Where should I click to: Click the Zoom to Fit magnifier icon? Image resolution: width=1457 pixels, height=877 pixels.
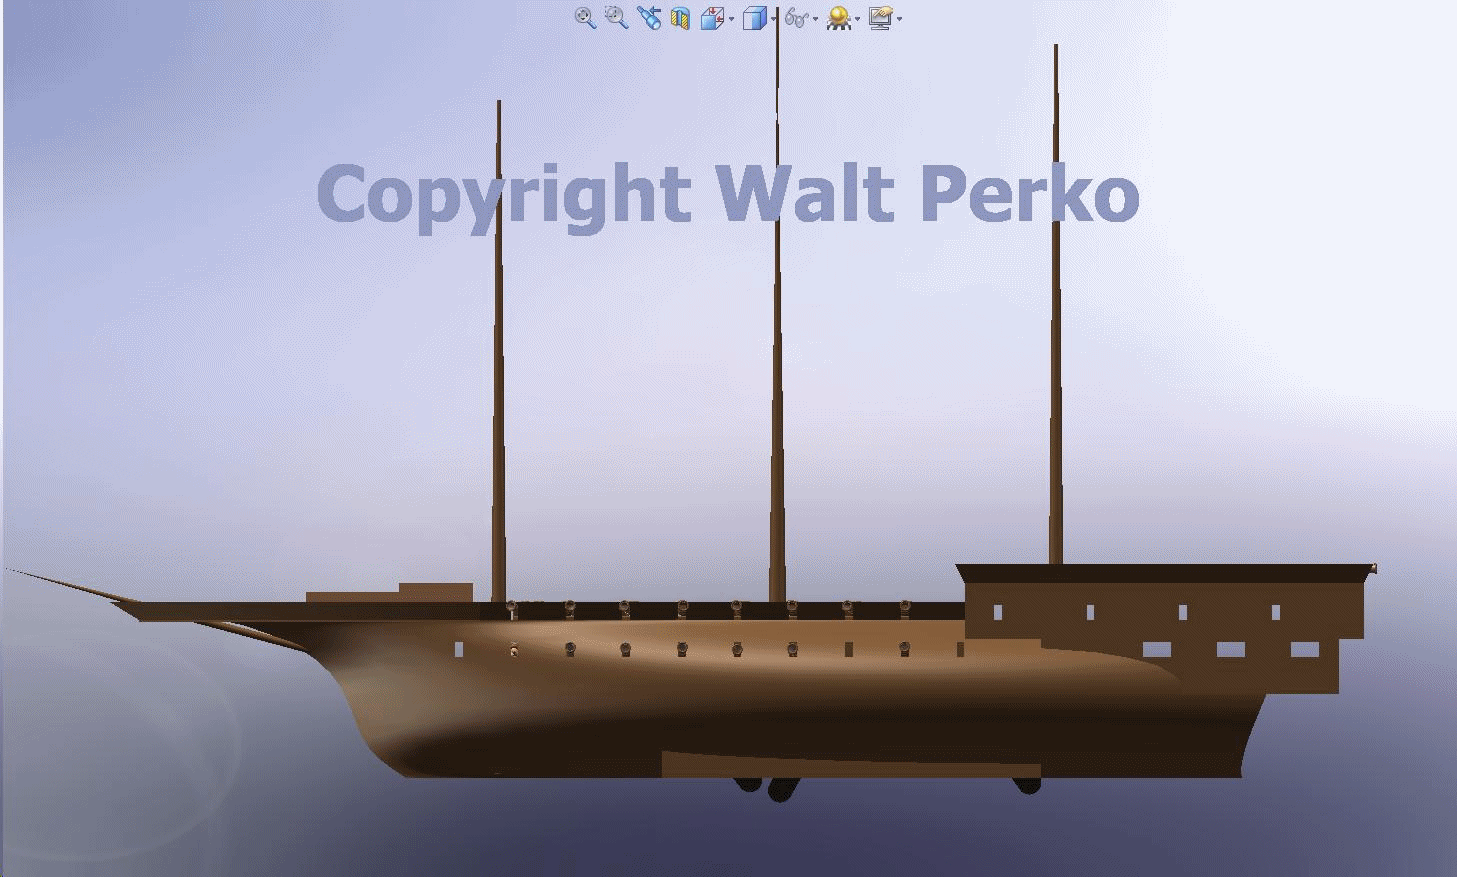585,18
